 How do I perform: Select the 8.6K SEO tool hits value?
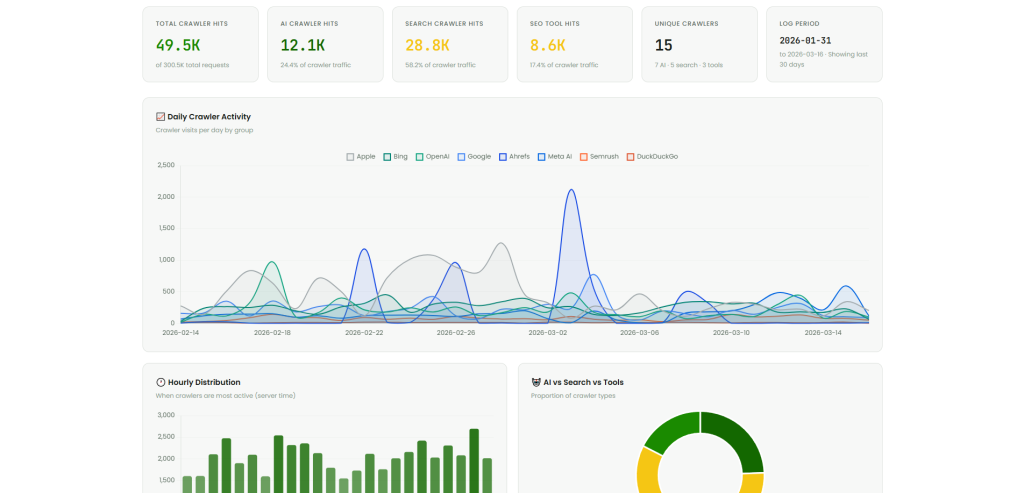tap(547, 45)
